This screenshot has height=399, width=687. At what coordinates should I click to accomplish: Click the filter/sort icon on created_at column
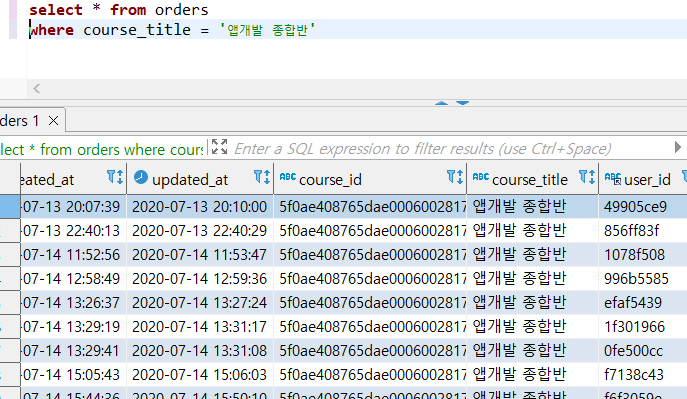(115, 177)
